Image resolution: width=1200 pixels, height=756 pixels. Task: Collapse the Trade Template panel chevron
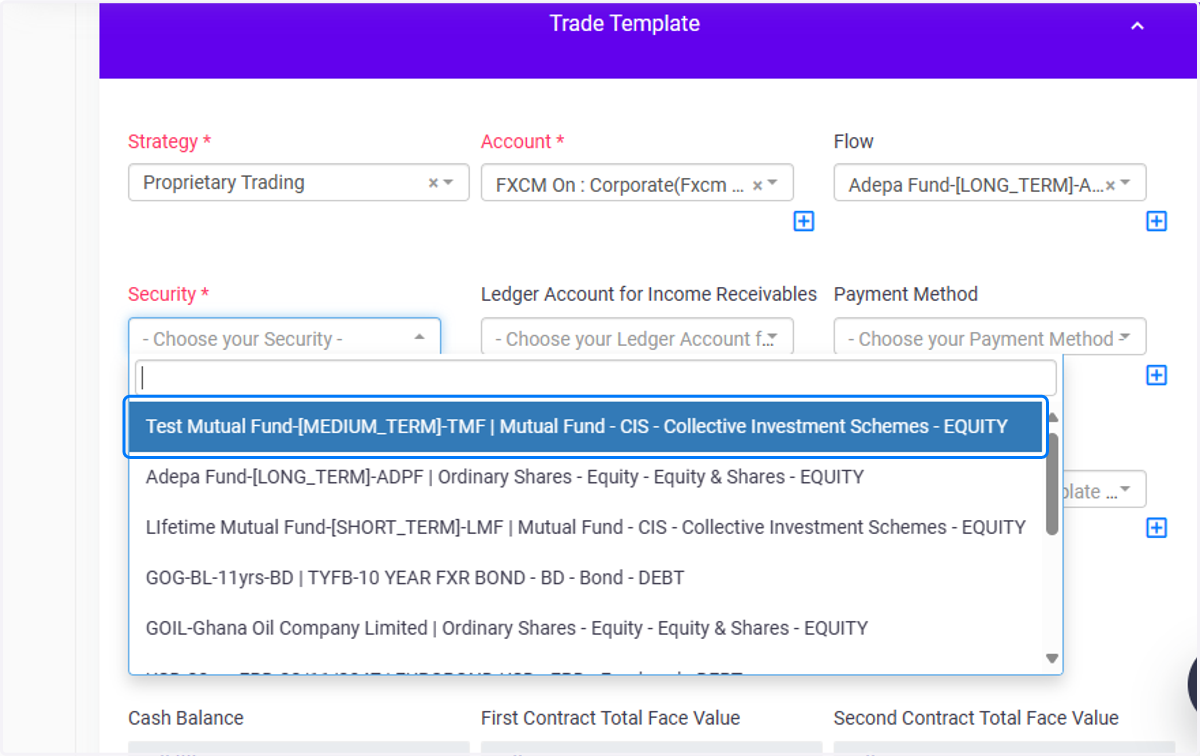click(1137, 26)
